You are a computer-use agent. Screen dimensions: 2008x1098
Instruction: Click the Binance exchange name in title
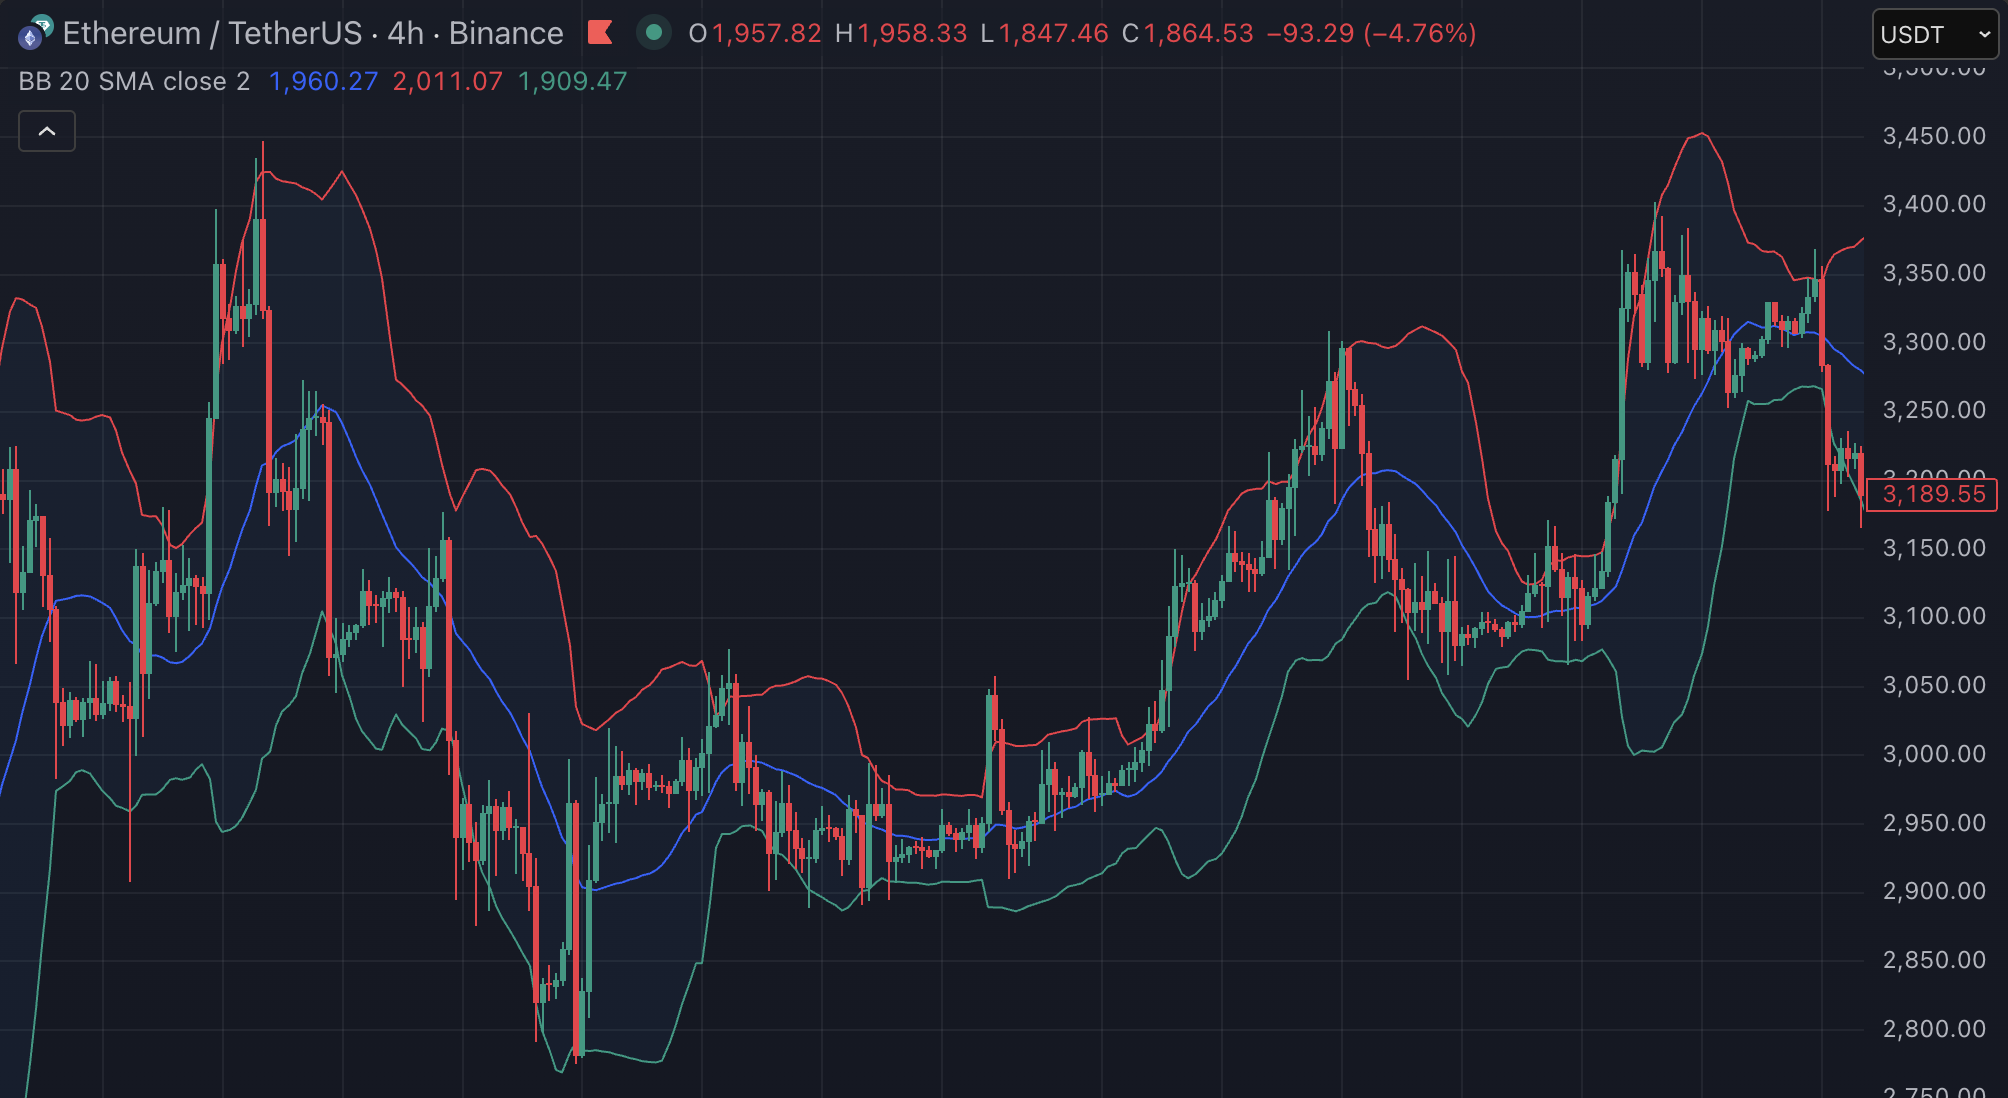click(x=506, y=33)
